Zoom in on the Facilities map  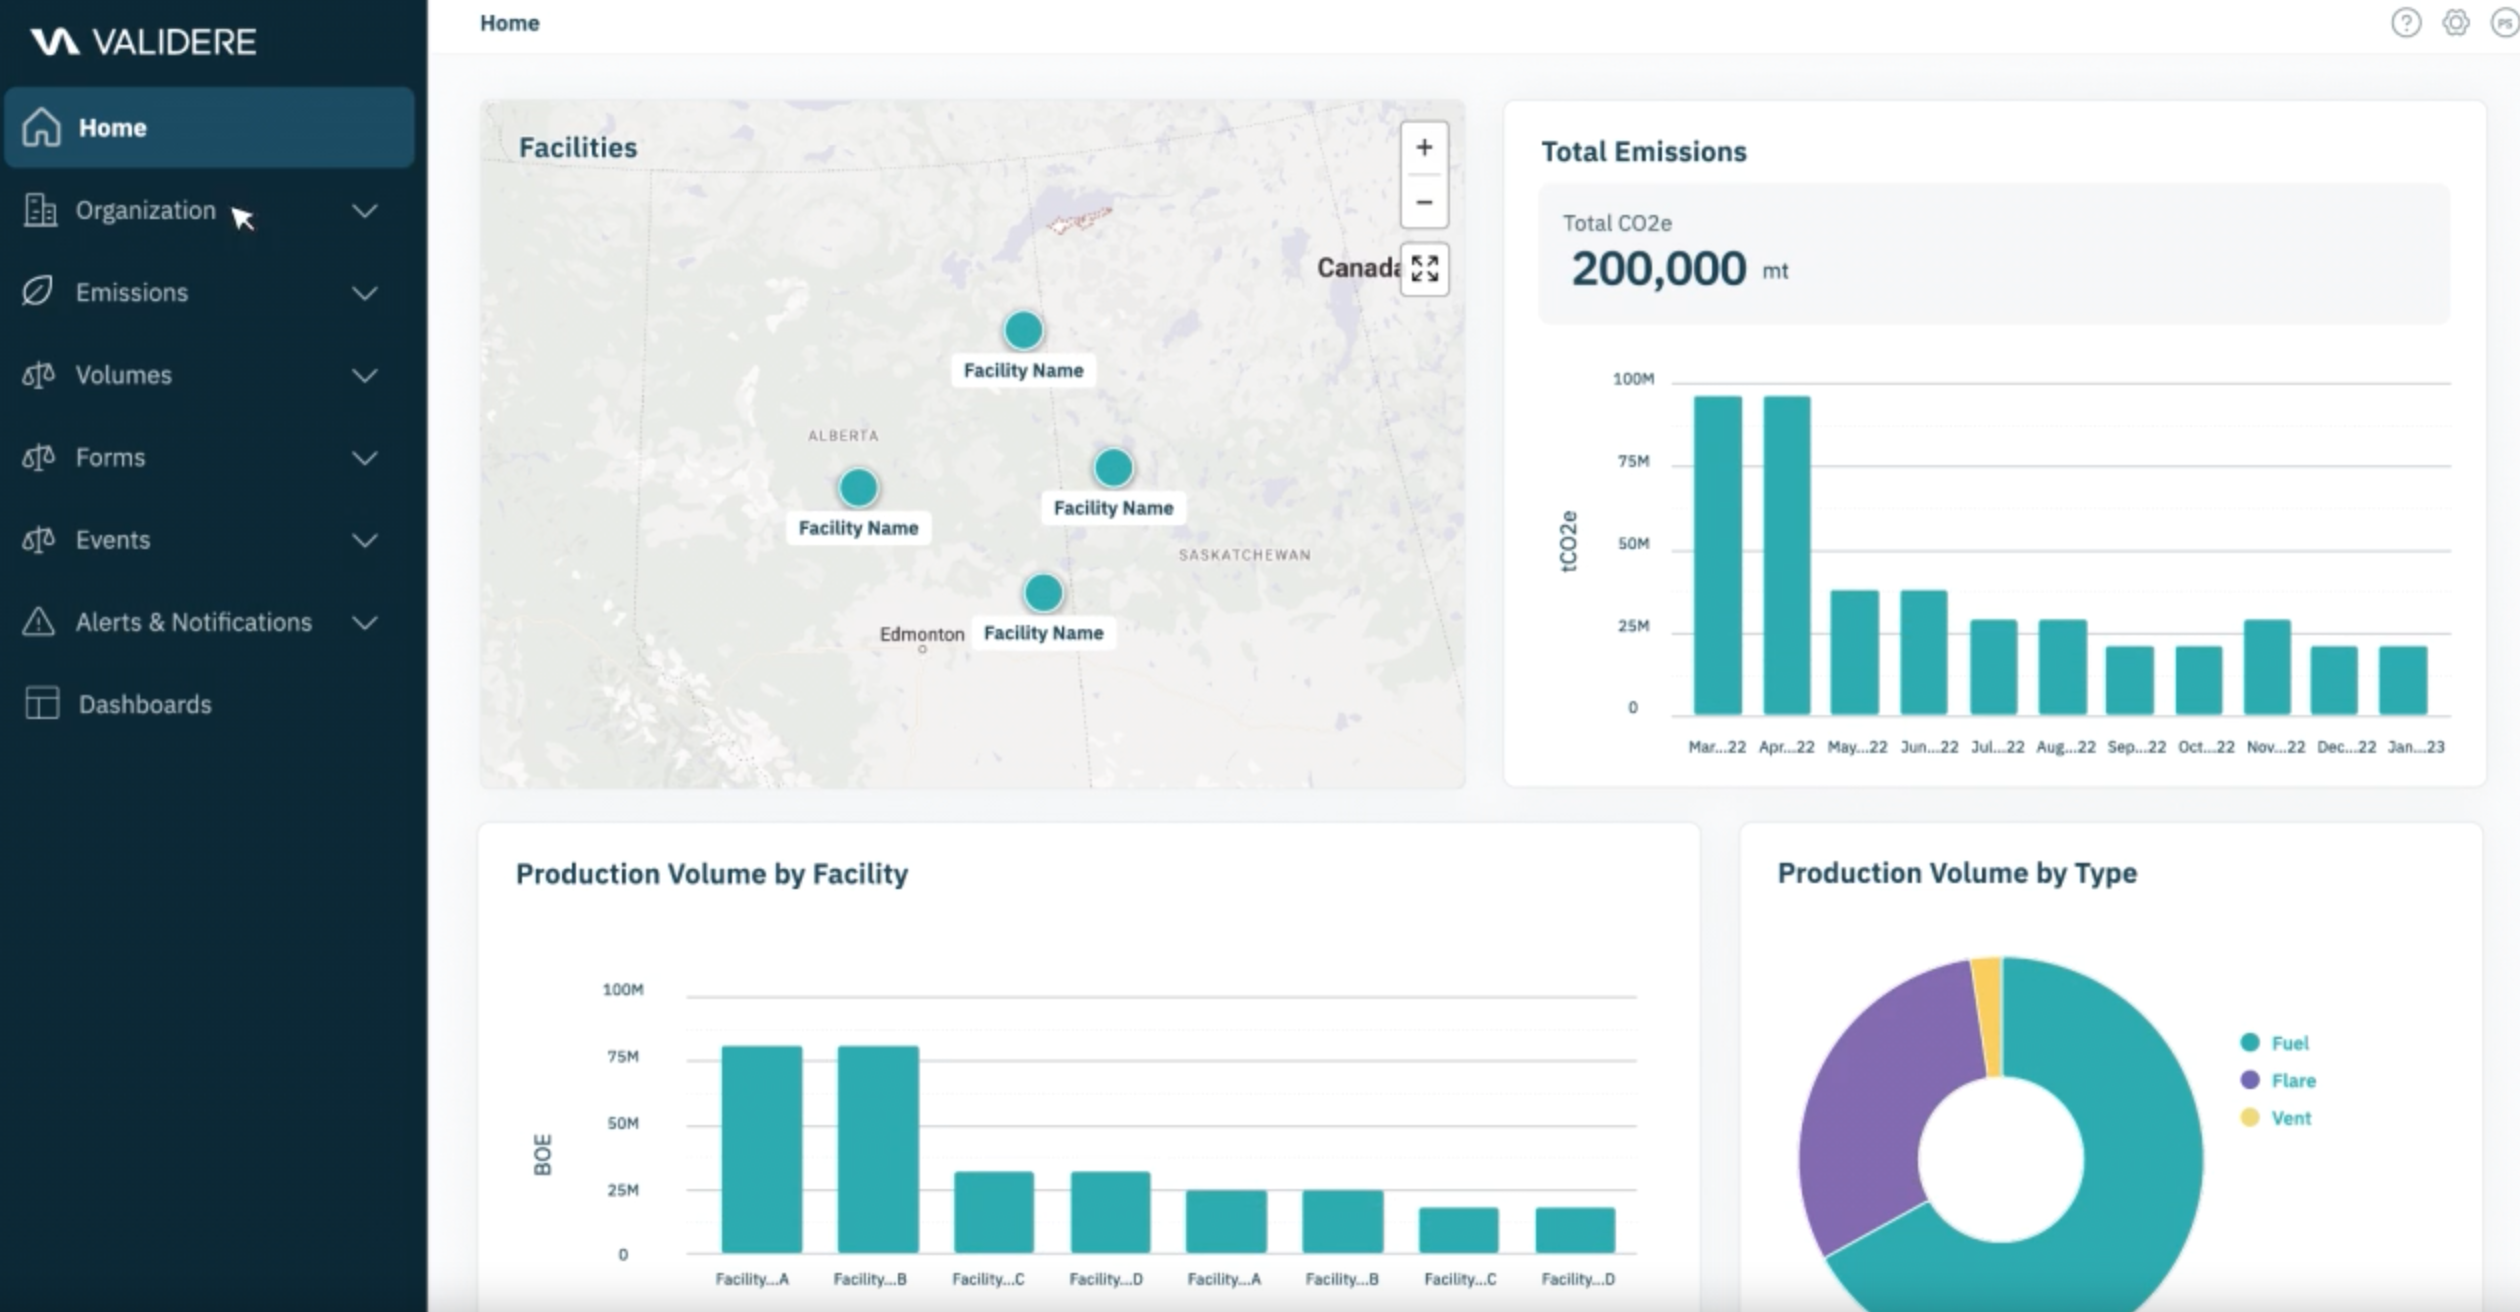1424,148
